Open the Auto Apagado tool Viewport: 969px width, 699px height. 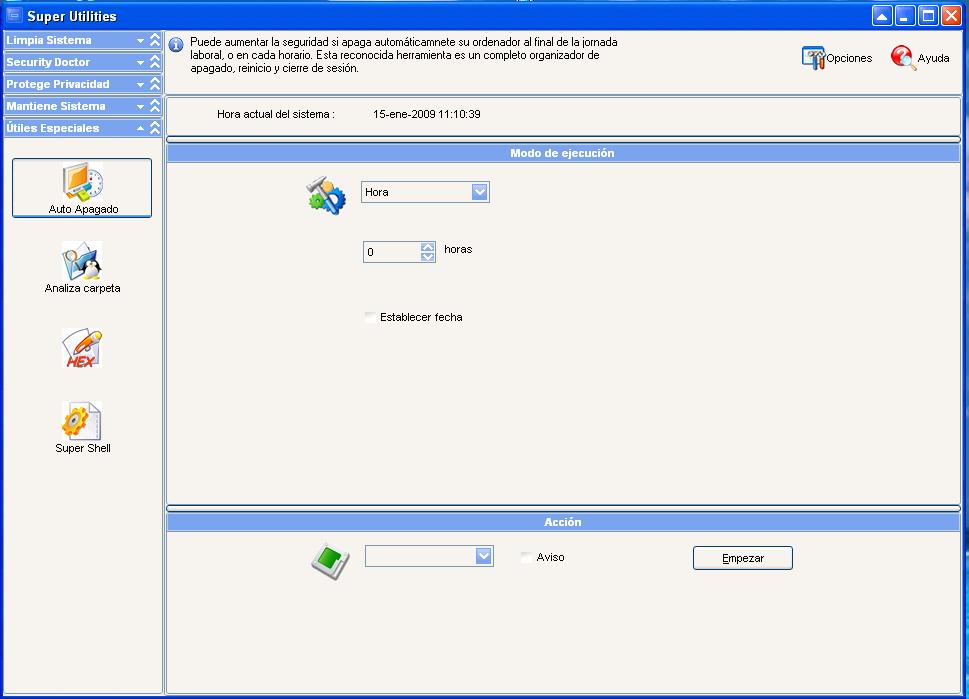pos(82,188)
